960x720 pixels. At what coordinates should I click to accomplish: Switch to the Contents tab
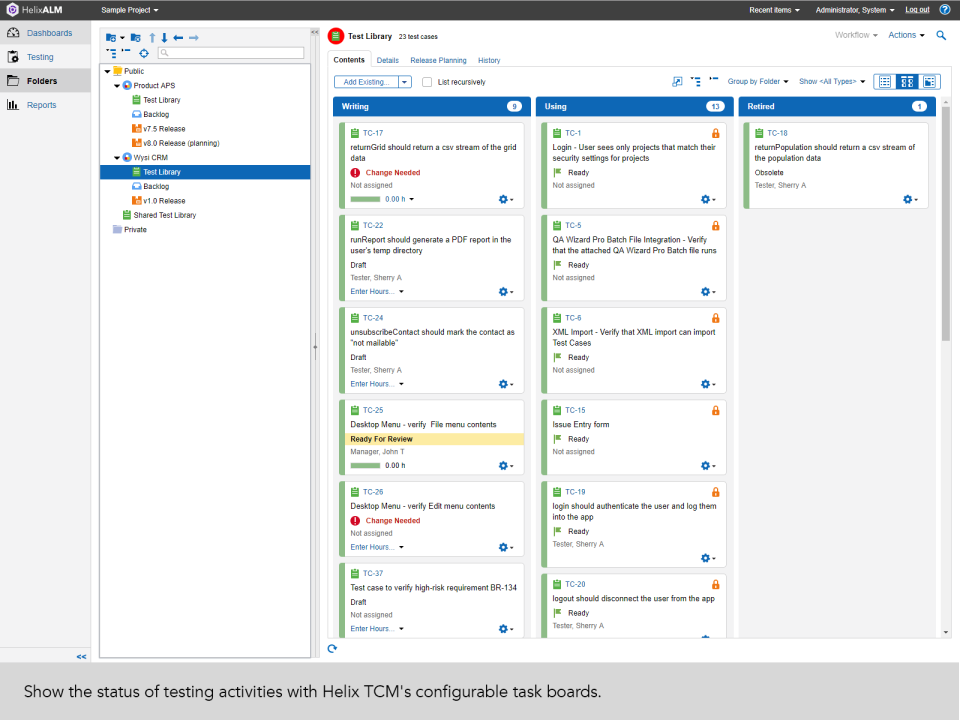tap(349, 59)
